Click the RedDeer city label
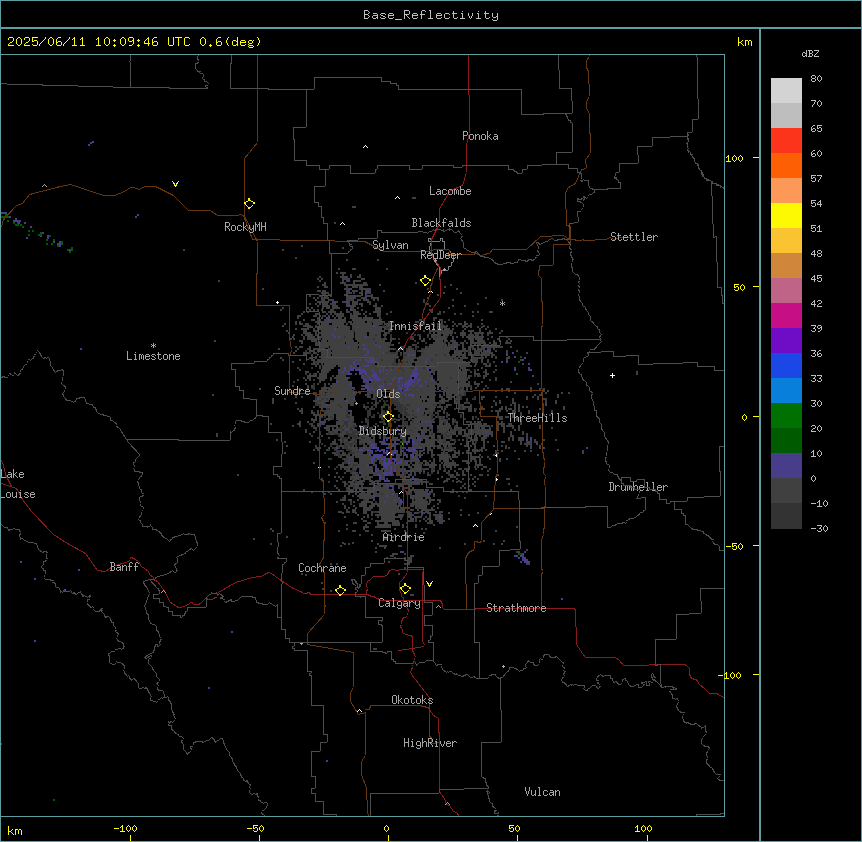 [440, 255]
